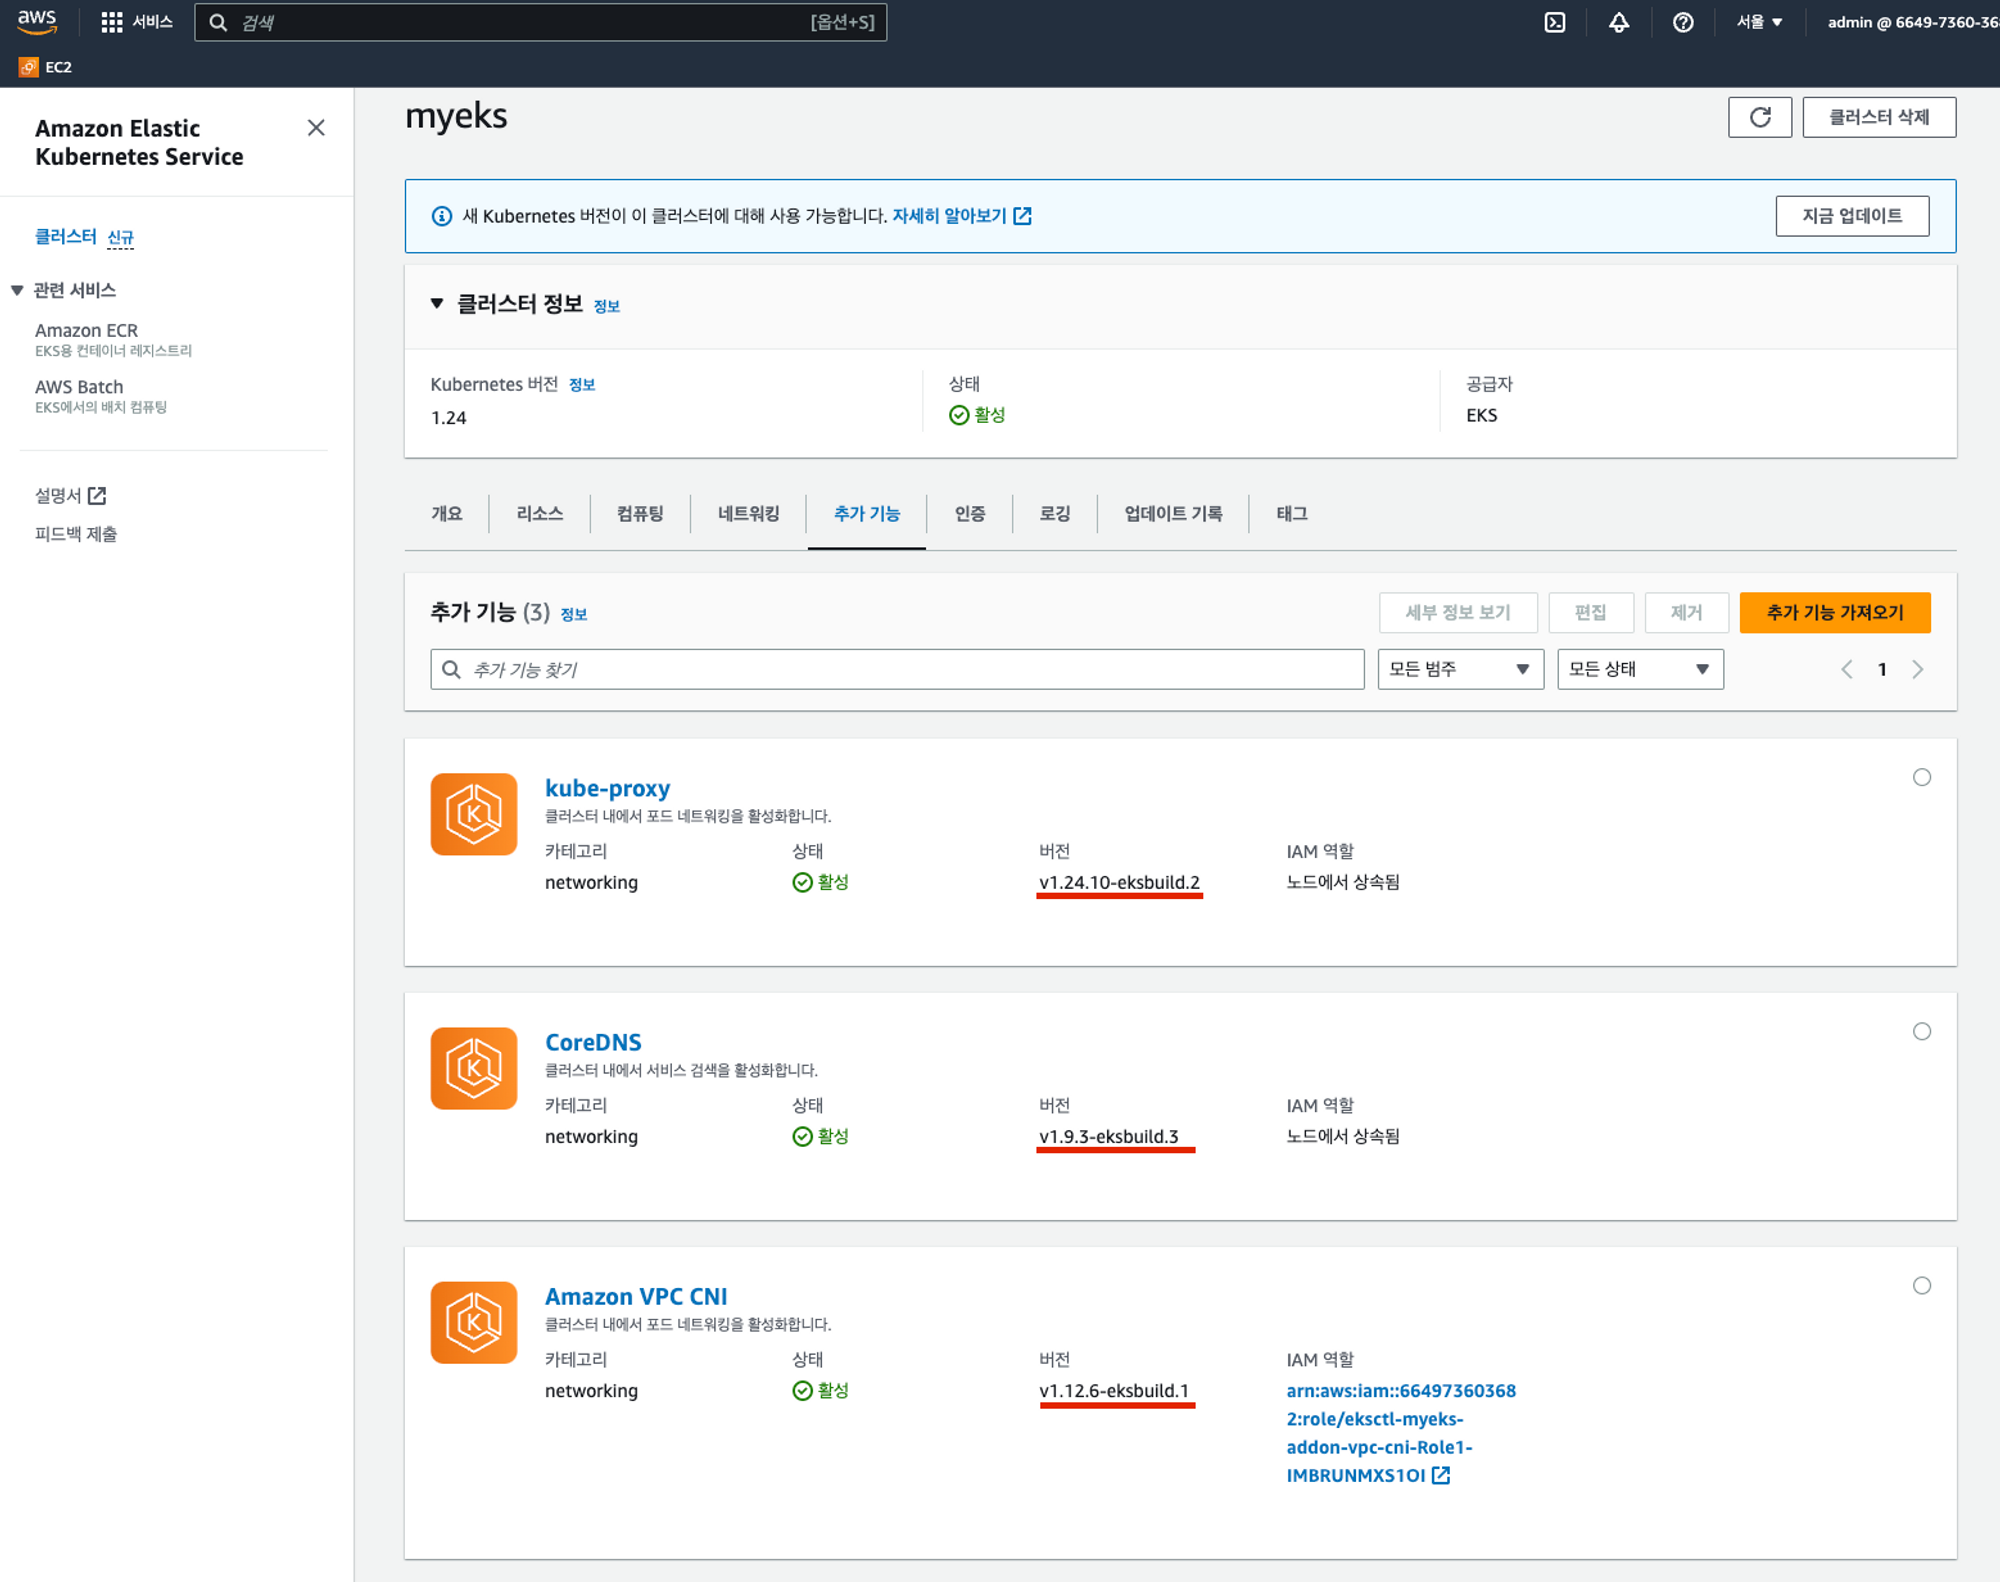The height and width of the screenshot is (1582, 2000).
Task: Click the 지금 업데이트 button
Action: (1852, 216)
